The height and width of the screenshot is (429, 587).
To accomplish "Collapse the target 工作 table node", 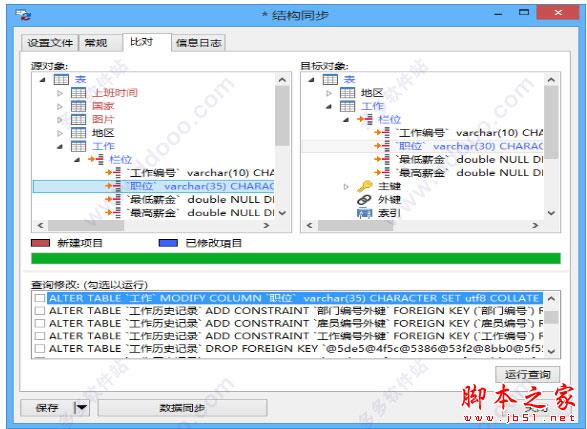I will pos(329,106).
